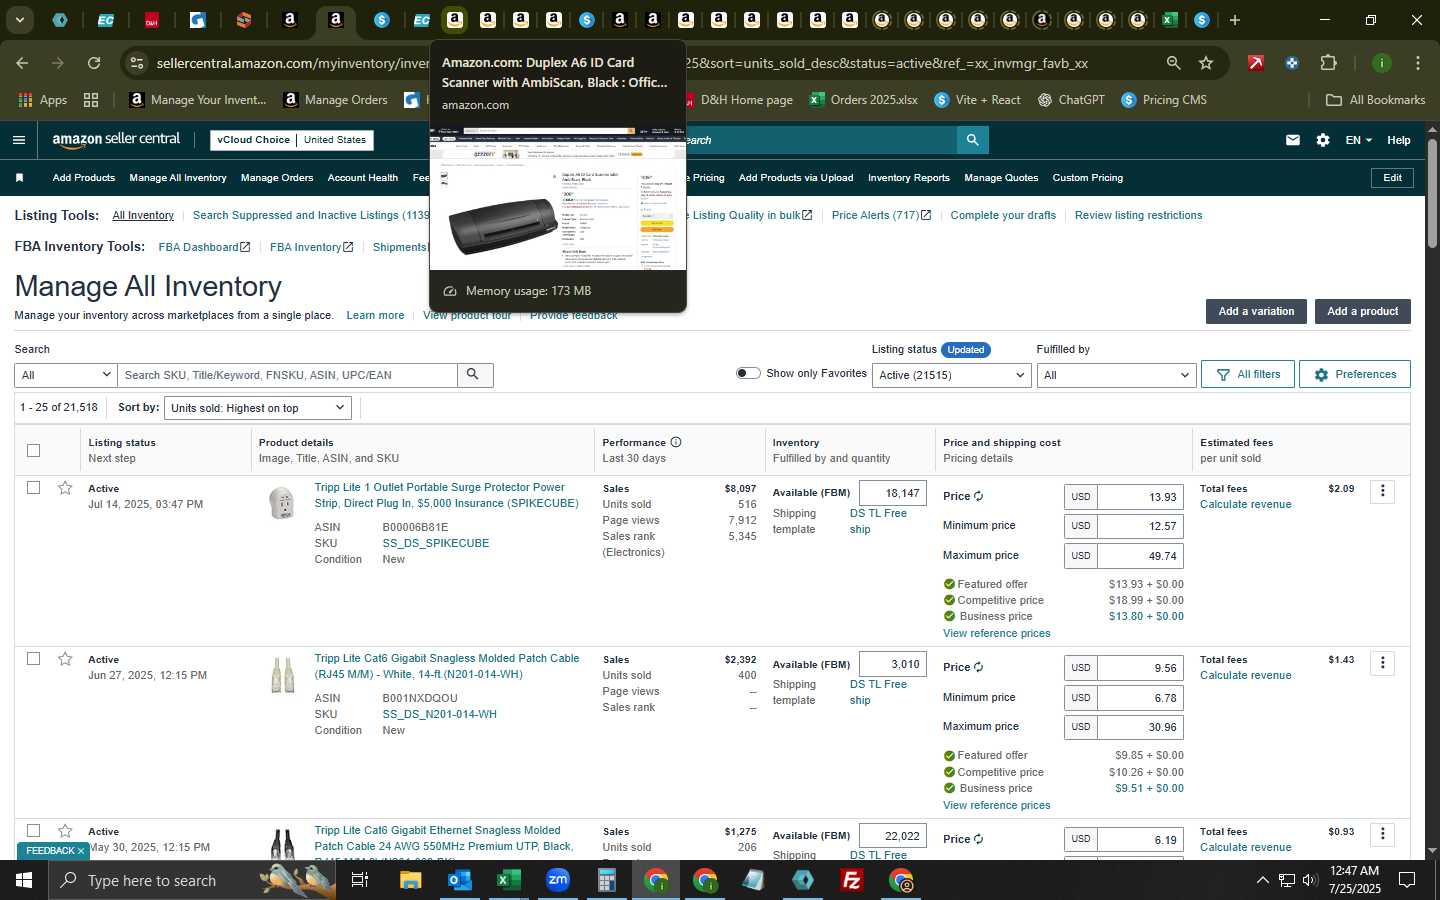Click Chrome zoom magnifier in address bar
1440x900 pixels.
pos(1173,63)
